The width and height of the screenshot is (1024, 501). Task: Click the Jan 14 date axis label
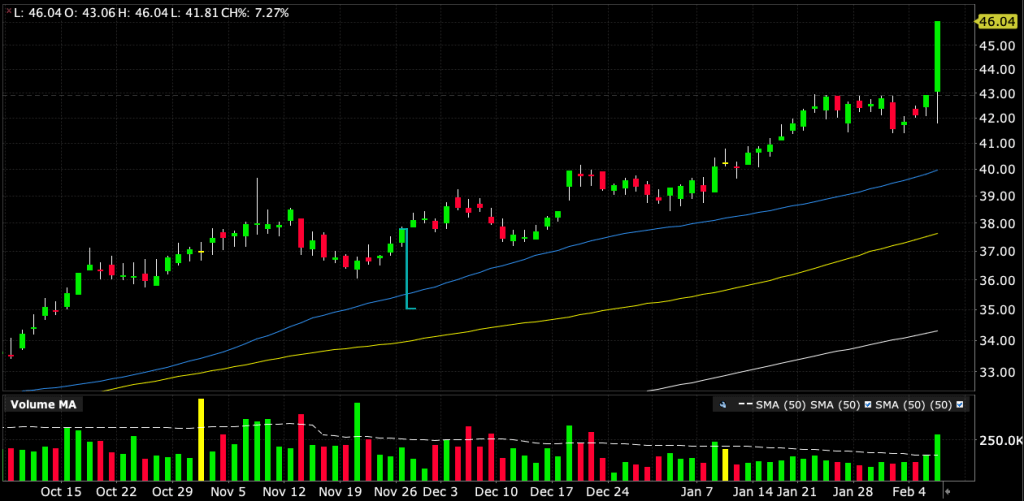(753, 491)
